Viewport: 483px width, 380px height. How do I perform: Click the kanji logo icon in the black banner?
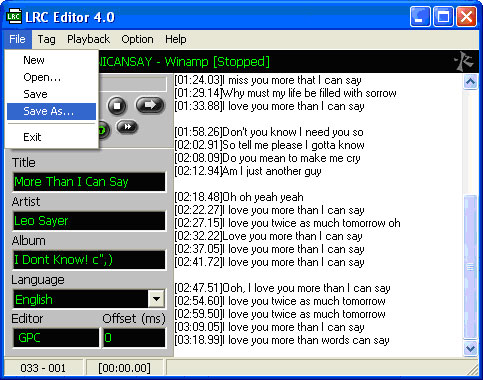pos(464,61)
